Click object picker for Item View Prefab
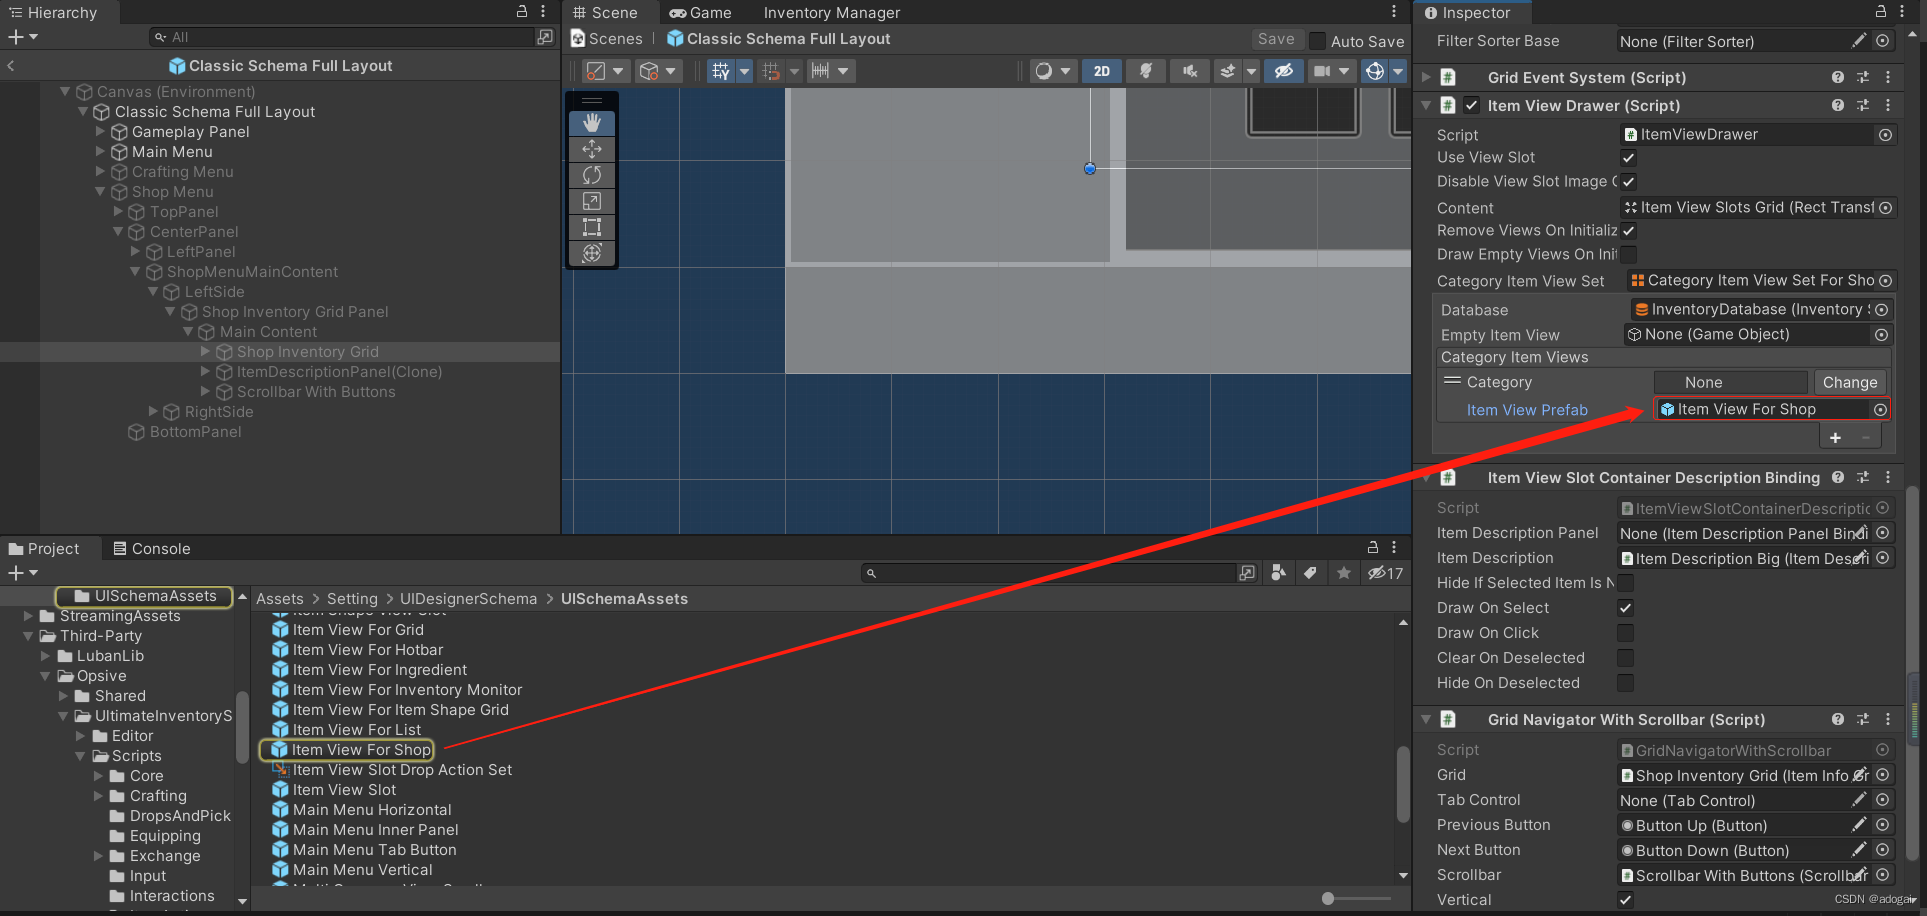The height and width of the screenshot is (916, 1927). pyautogui.click(x=1880, y=409)
